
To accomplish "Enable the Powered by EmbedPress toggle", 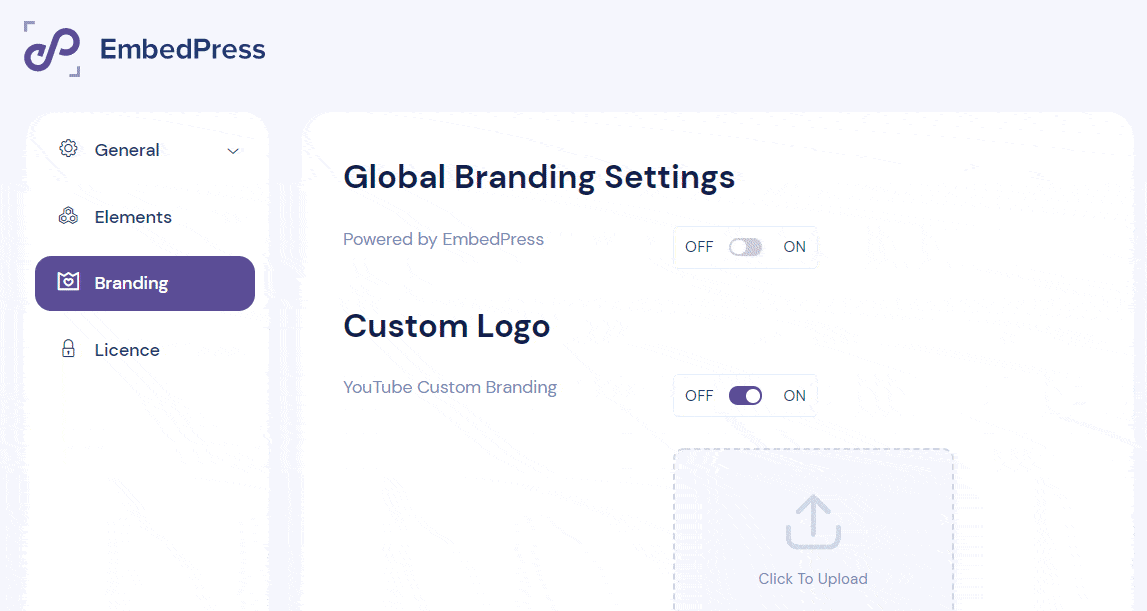I will (745, 247).
